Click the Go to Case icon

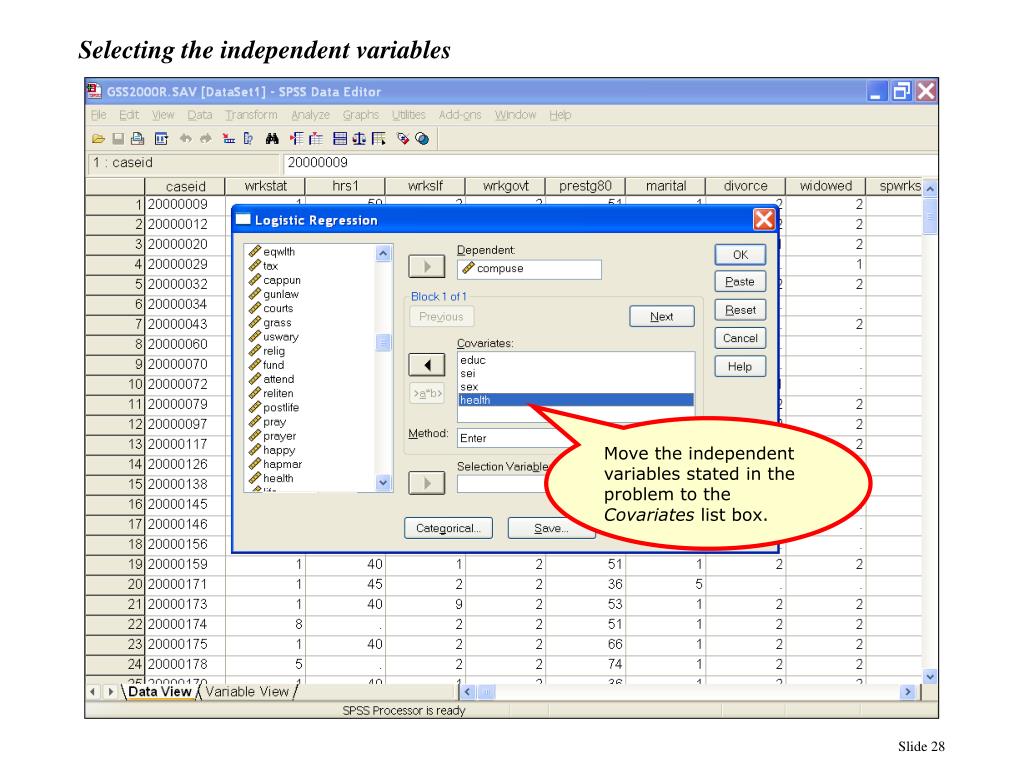[229, 138]
